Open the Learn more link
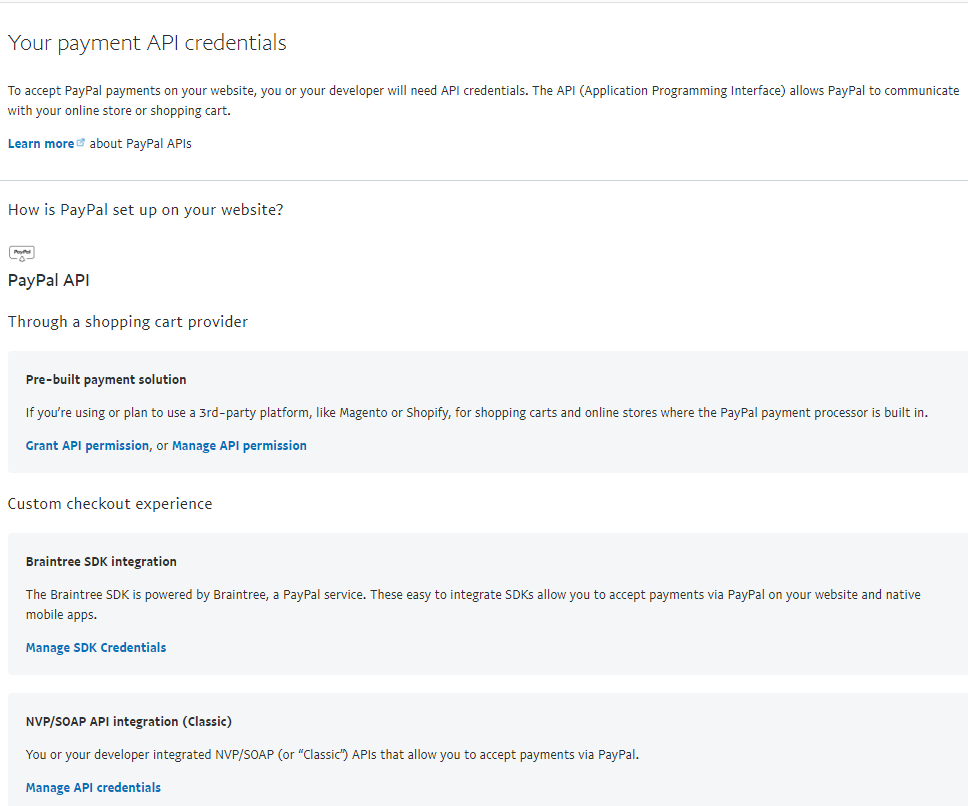 click(x=40, y=144)
